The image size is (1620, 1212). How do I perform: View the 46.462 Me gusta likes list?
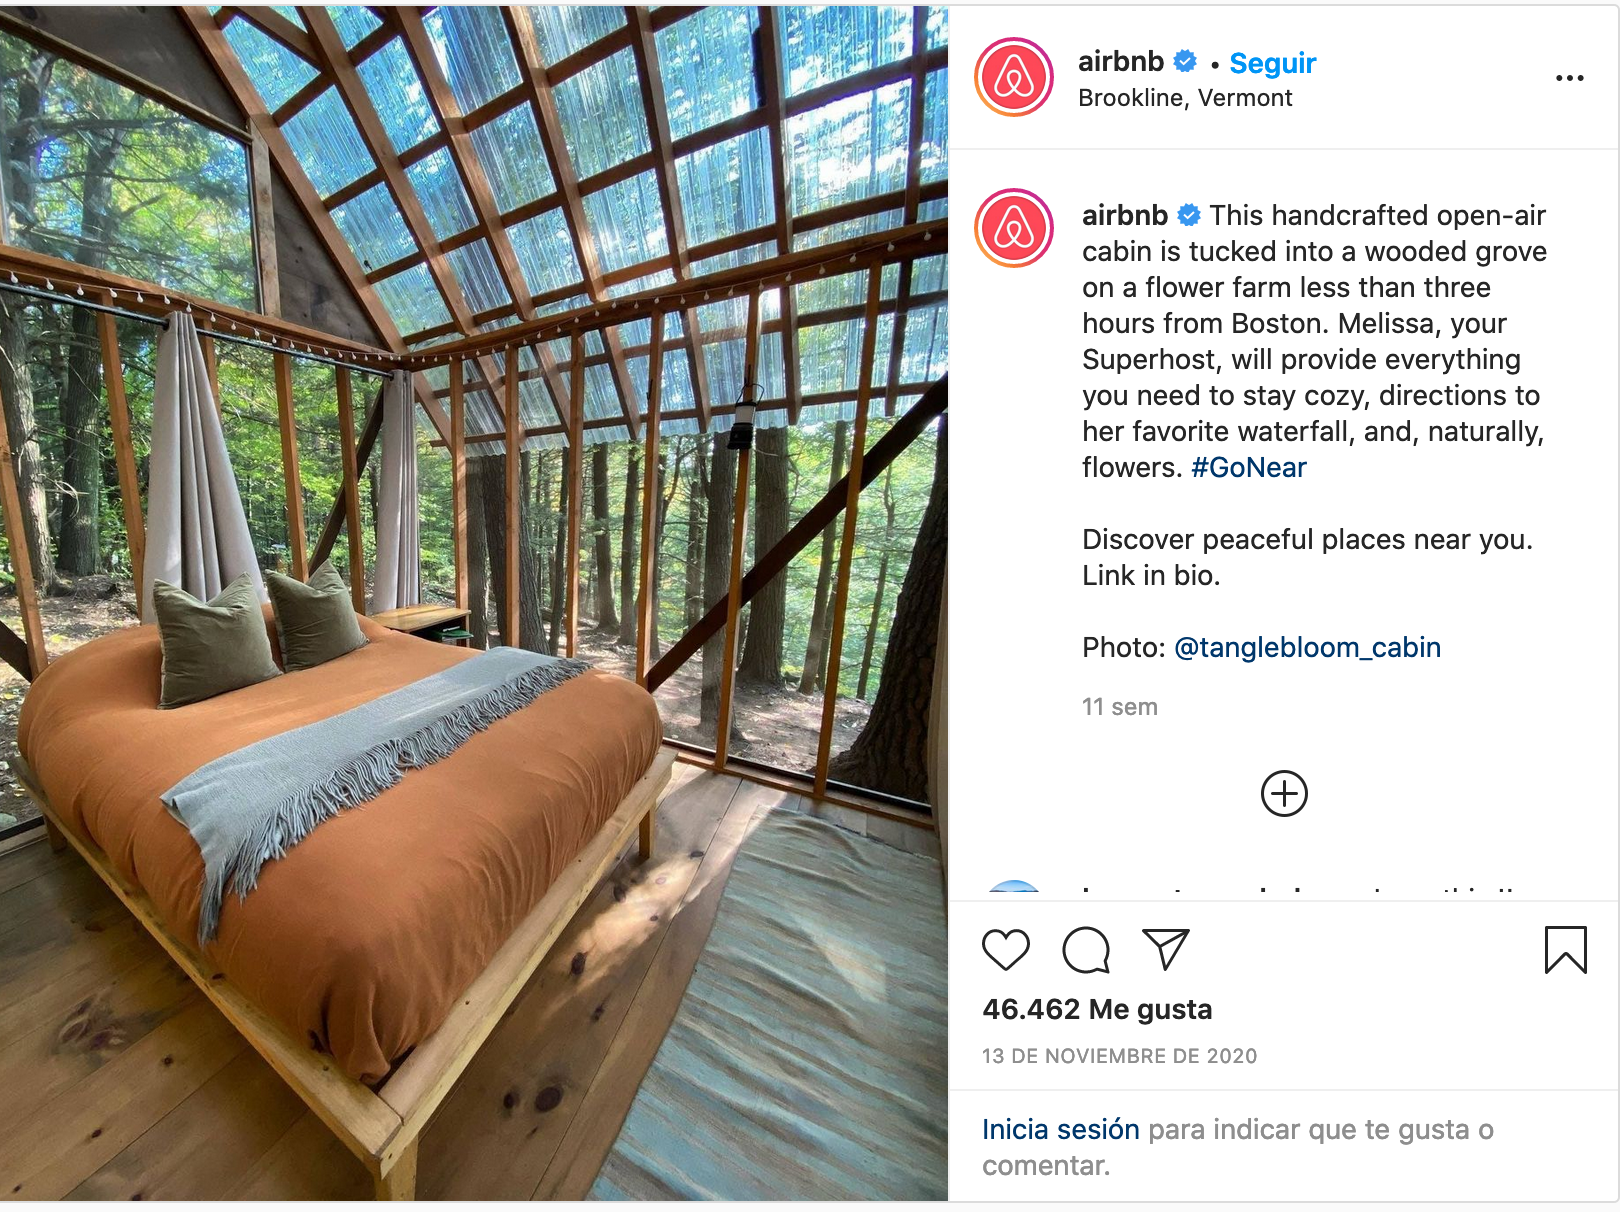pos(1097,1009)
